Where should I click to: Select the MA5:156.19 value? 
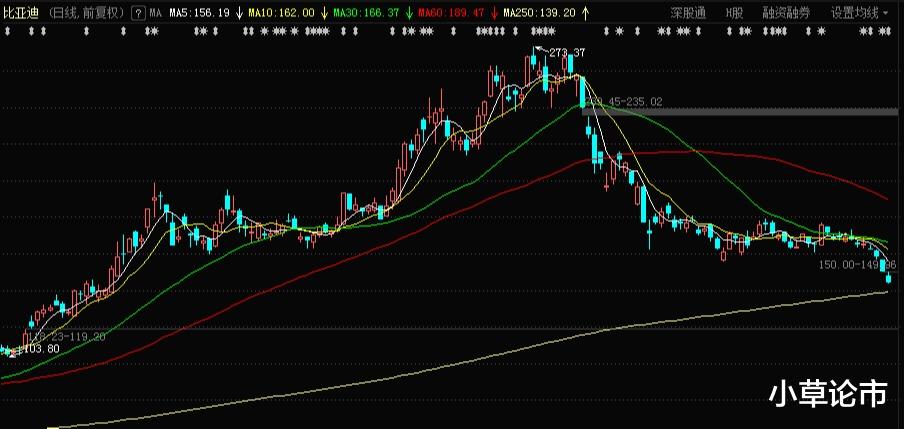[x=199, y=13]
